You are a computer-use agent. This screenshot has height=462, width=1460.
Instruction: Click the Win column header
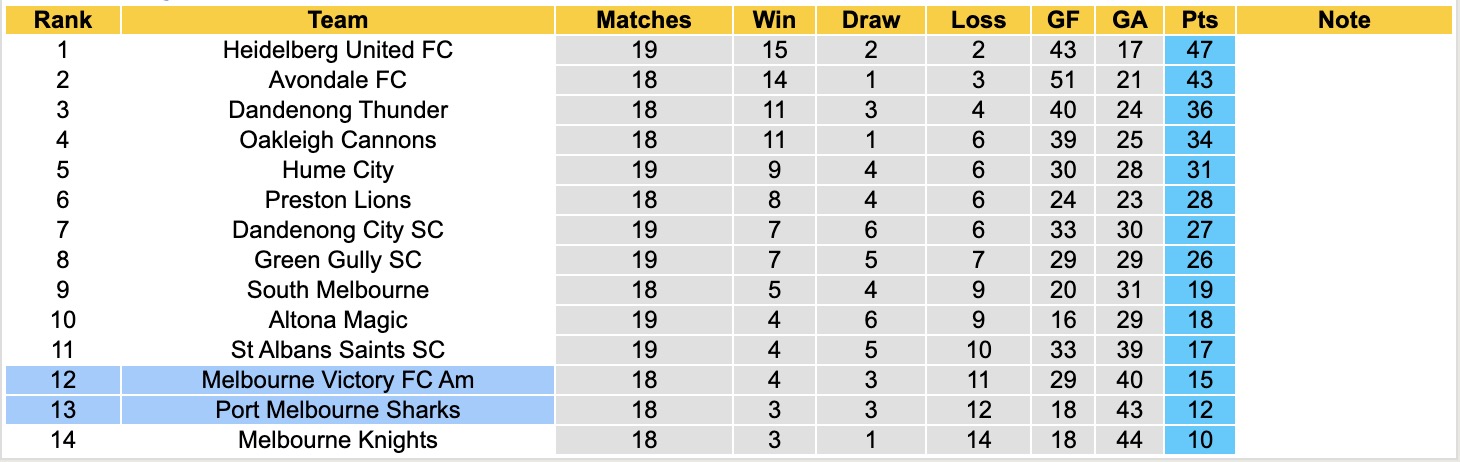(773, 20)
